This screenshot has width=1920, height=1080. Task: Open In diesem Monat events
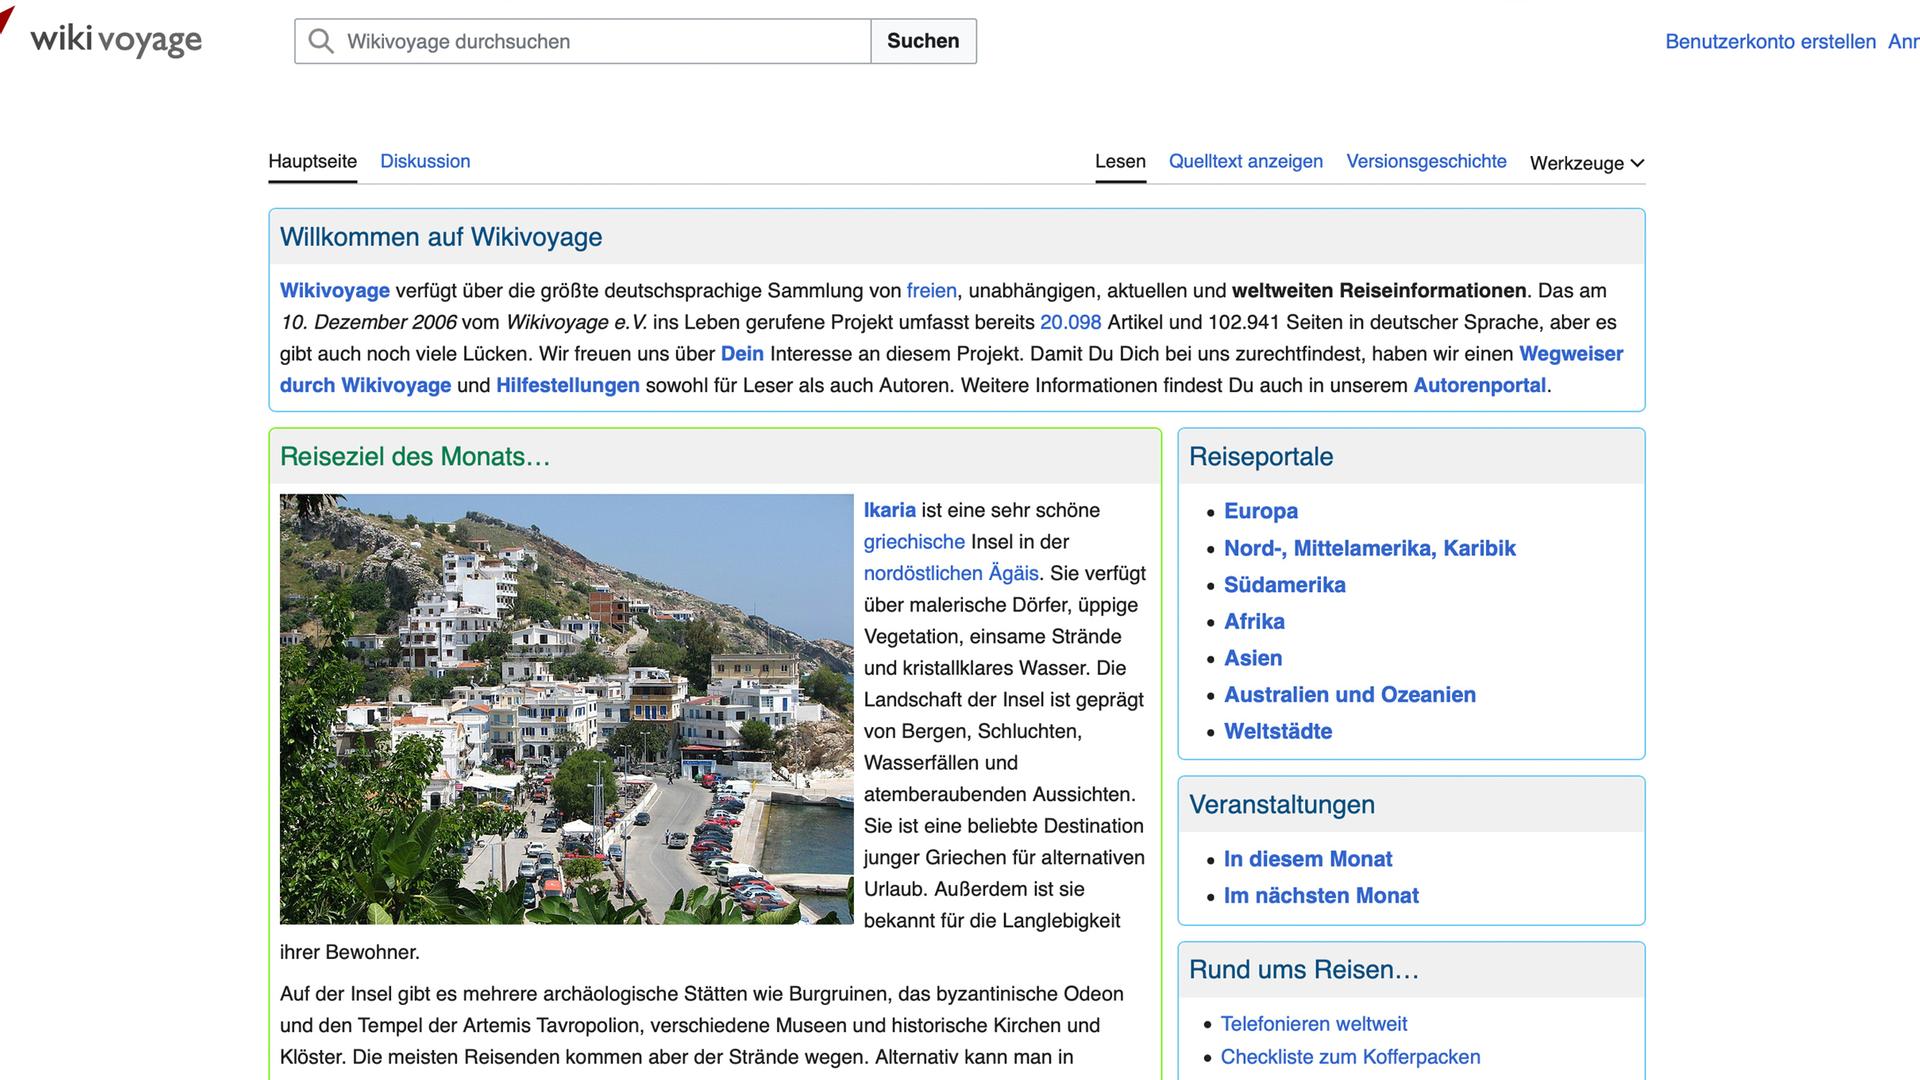pyautogui.click(x=1307, y=858)
